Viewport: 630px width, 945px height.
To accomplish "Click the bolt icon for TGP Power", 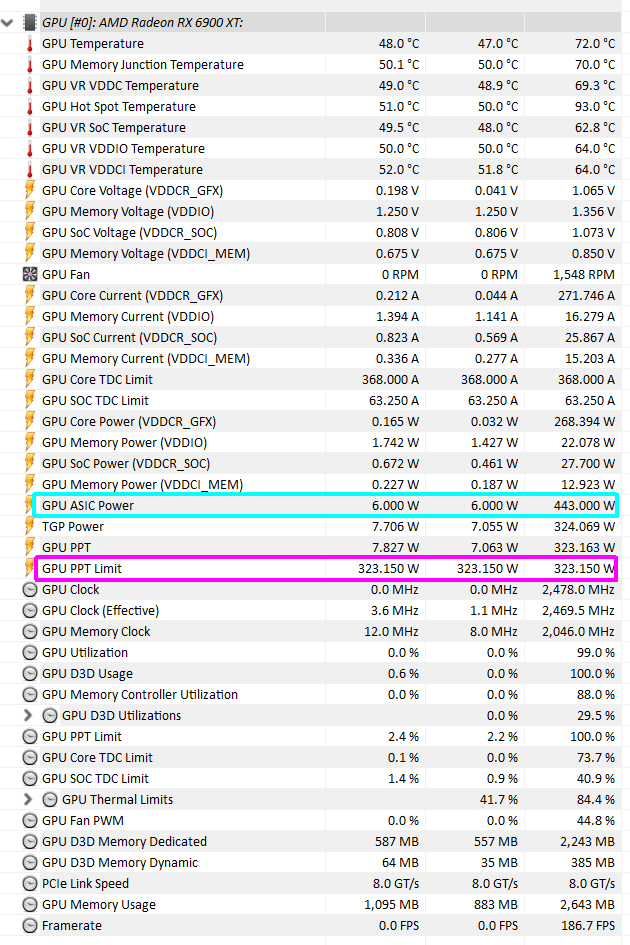I will point(30,527).
